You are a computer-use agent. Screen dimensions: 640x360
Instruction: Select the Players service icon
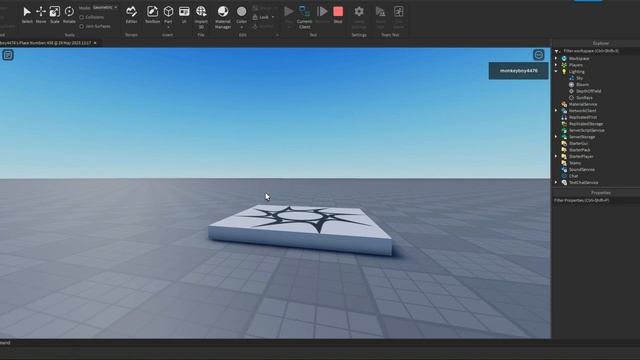point(564,65)
